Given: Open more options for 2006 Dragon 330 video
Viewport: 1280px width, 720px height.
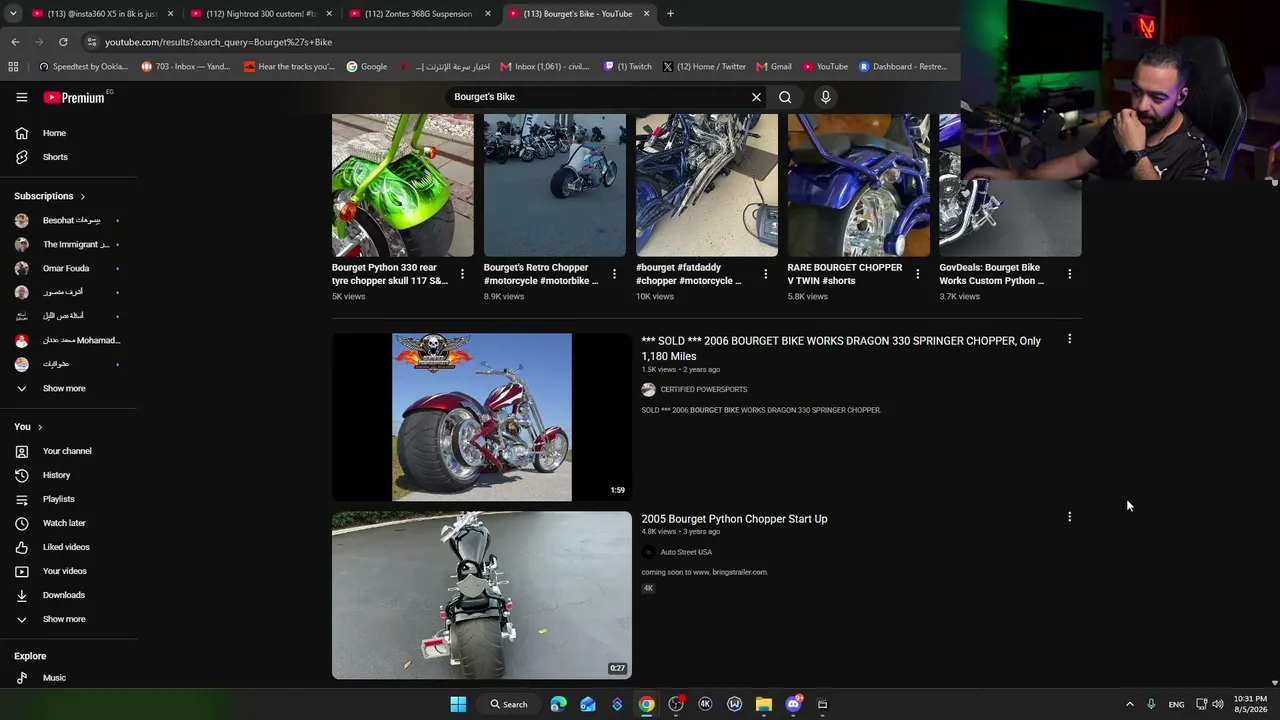Looking at the screenshot, I should coord(1069,339).
